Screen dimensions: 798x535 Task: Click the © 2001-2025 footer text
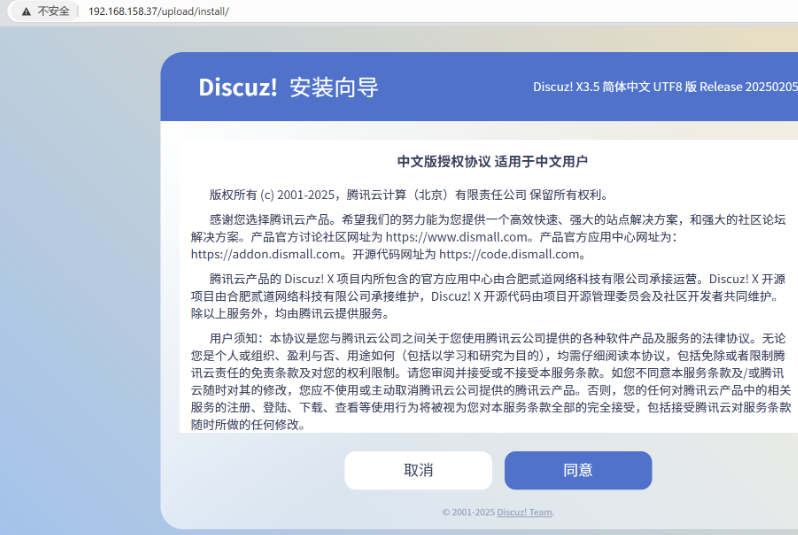[468, 512]
